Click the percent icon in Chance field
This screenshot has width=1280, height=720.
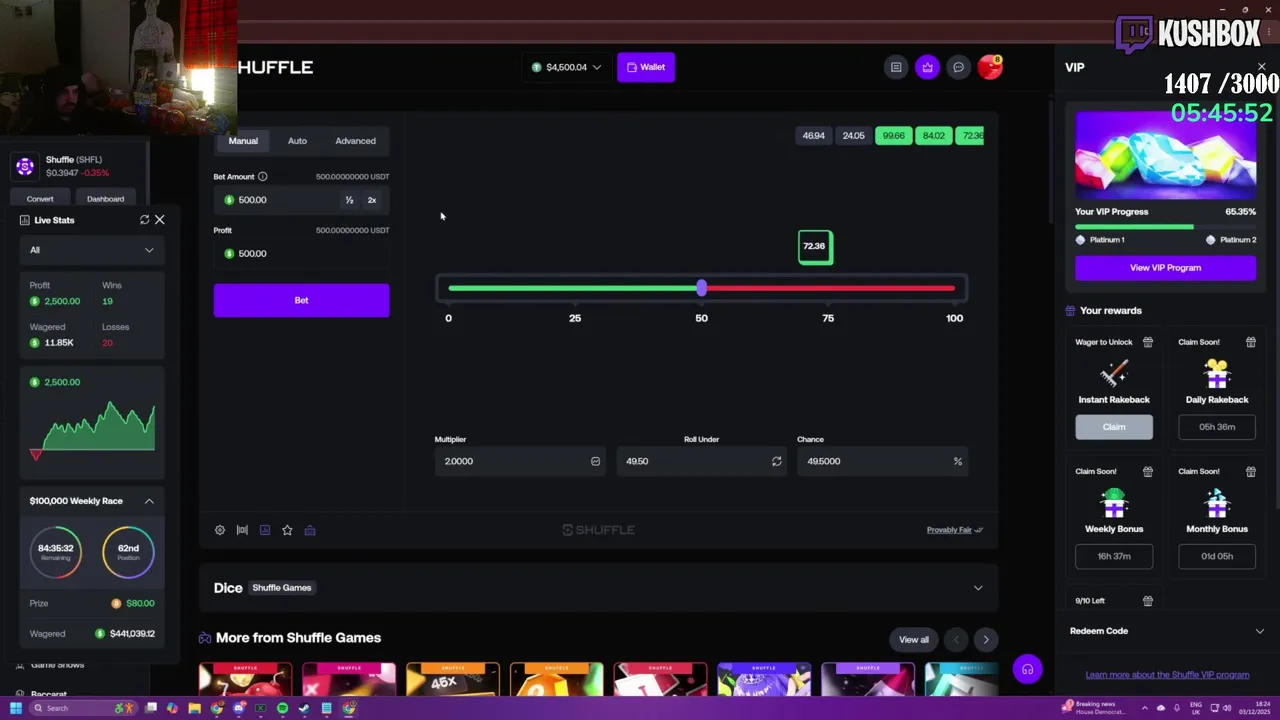pyautogui.click(x=957, y=461)
